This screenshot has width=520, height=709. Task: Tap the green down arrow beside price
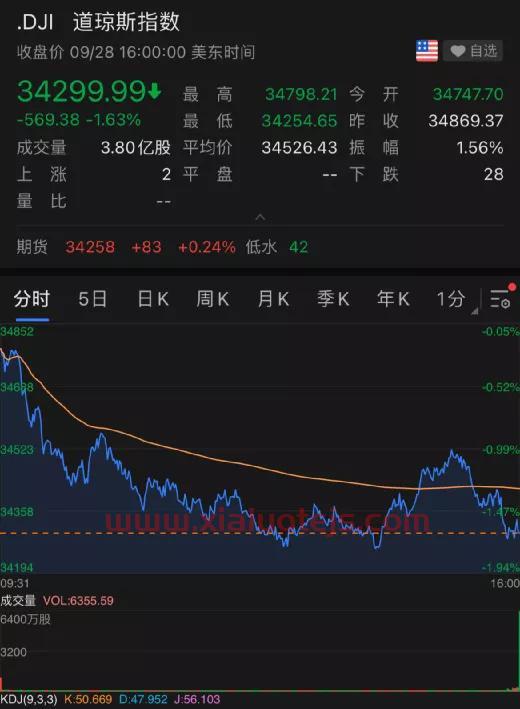(154, 91)
